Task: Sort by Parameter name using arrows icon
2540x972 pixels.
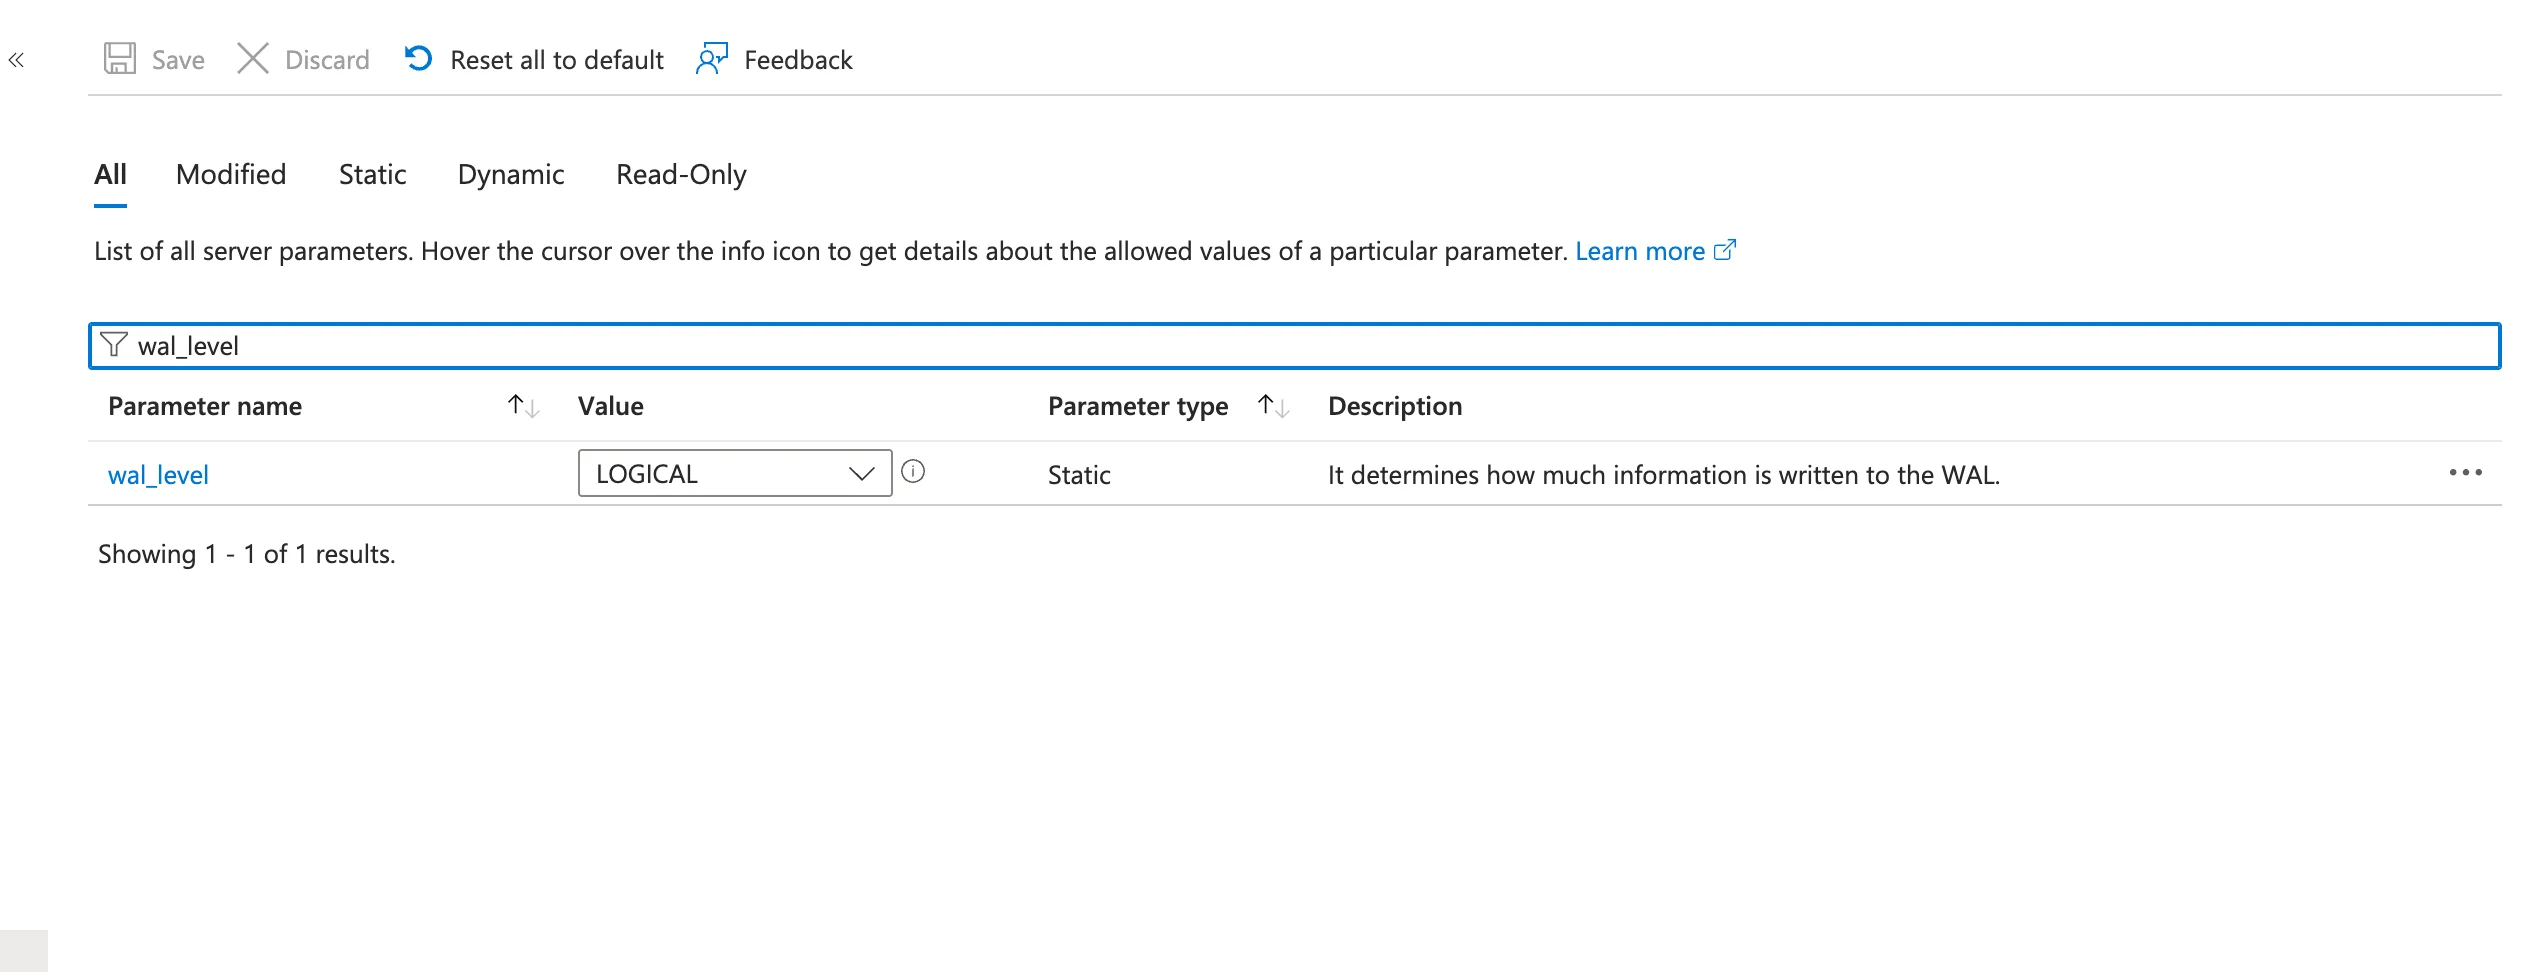Action: coord(523,406)
